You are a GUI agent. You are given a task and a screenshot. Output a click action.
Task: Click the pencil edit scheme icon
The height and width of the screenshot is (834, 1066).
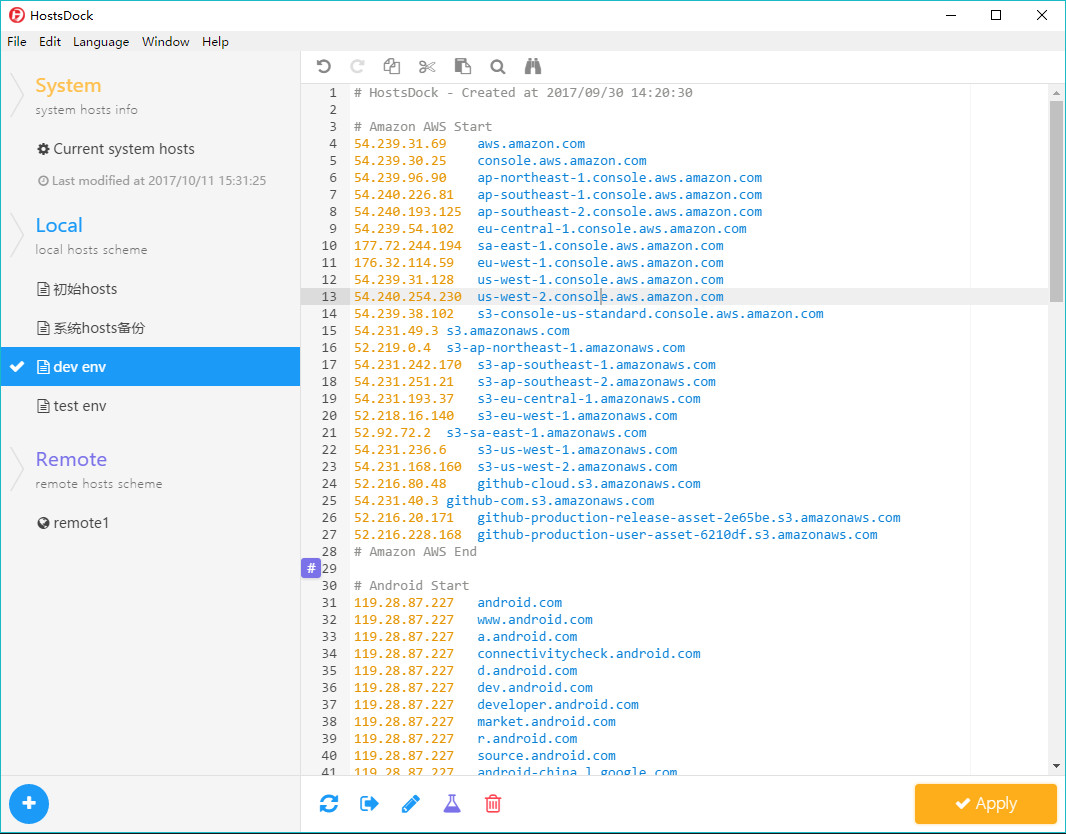tap(410, 803)
